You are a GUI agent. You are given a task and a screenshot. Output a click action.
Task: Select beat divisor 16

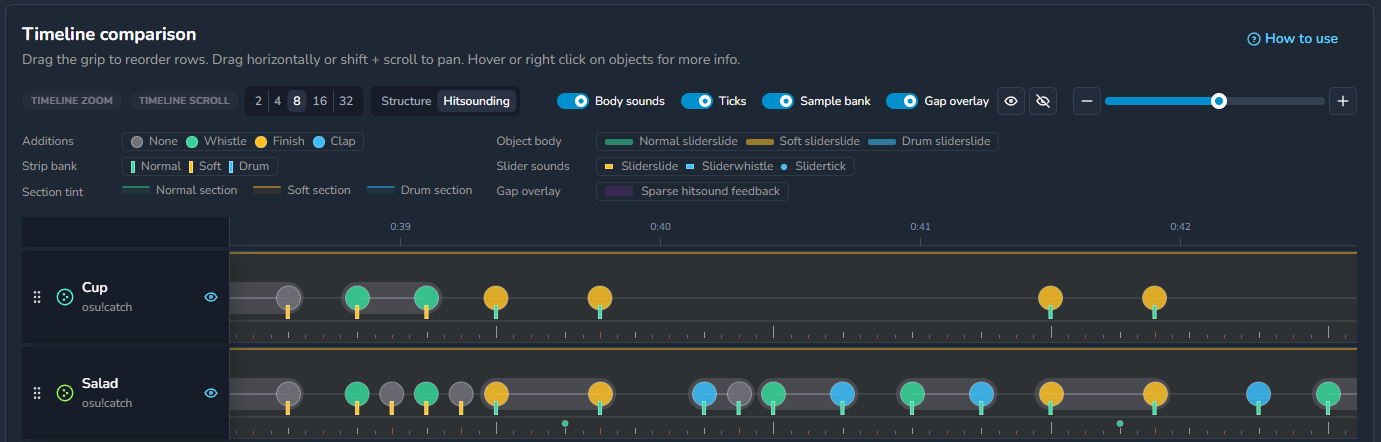coord(320,101)
